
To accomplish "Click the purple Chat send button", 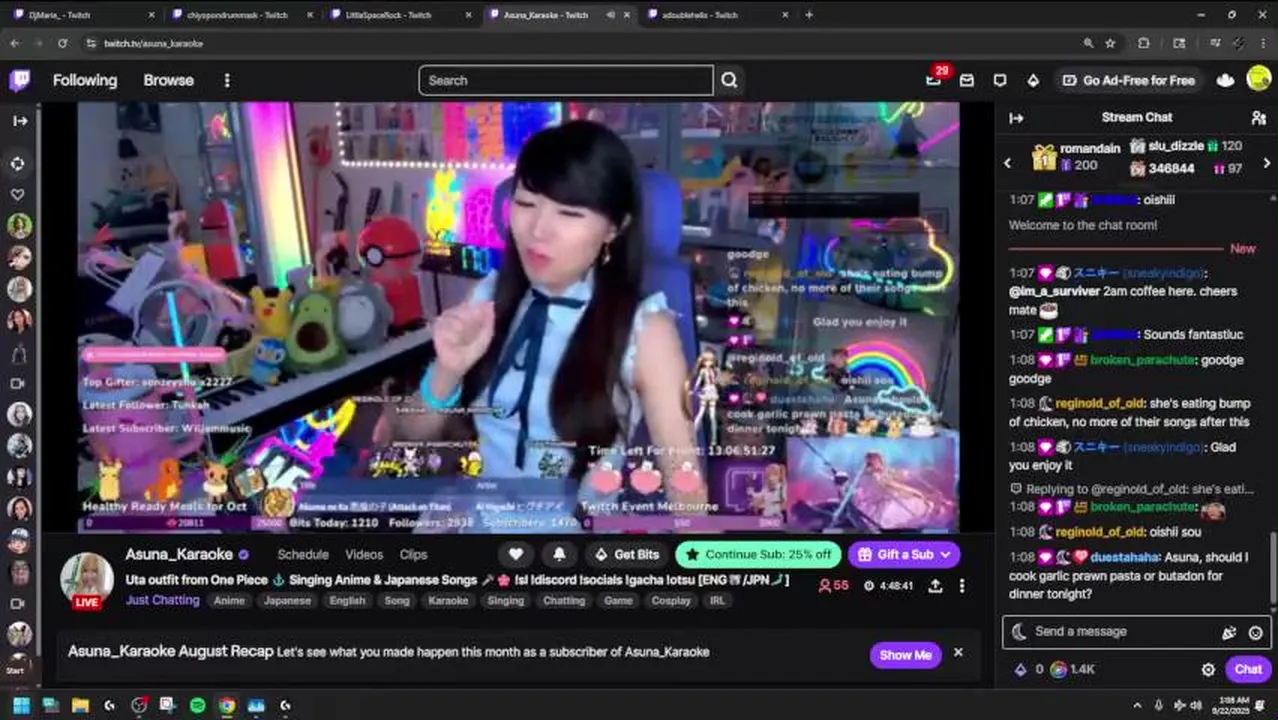I will 1248,670.
